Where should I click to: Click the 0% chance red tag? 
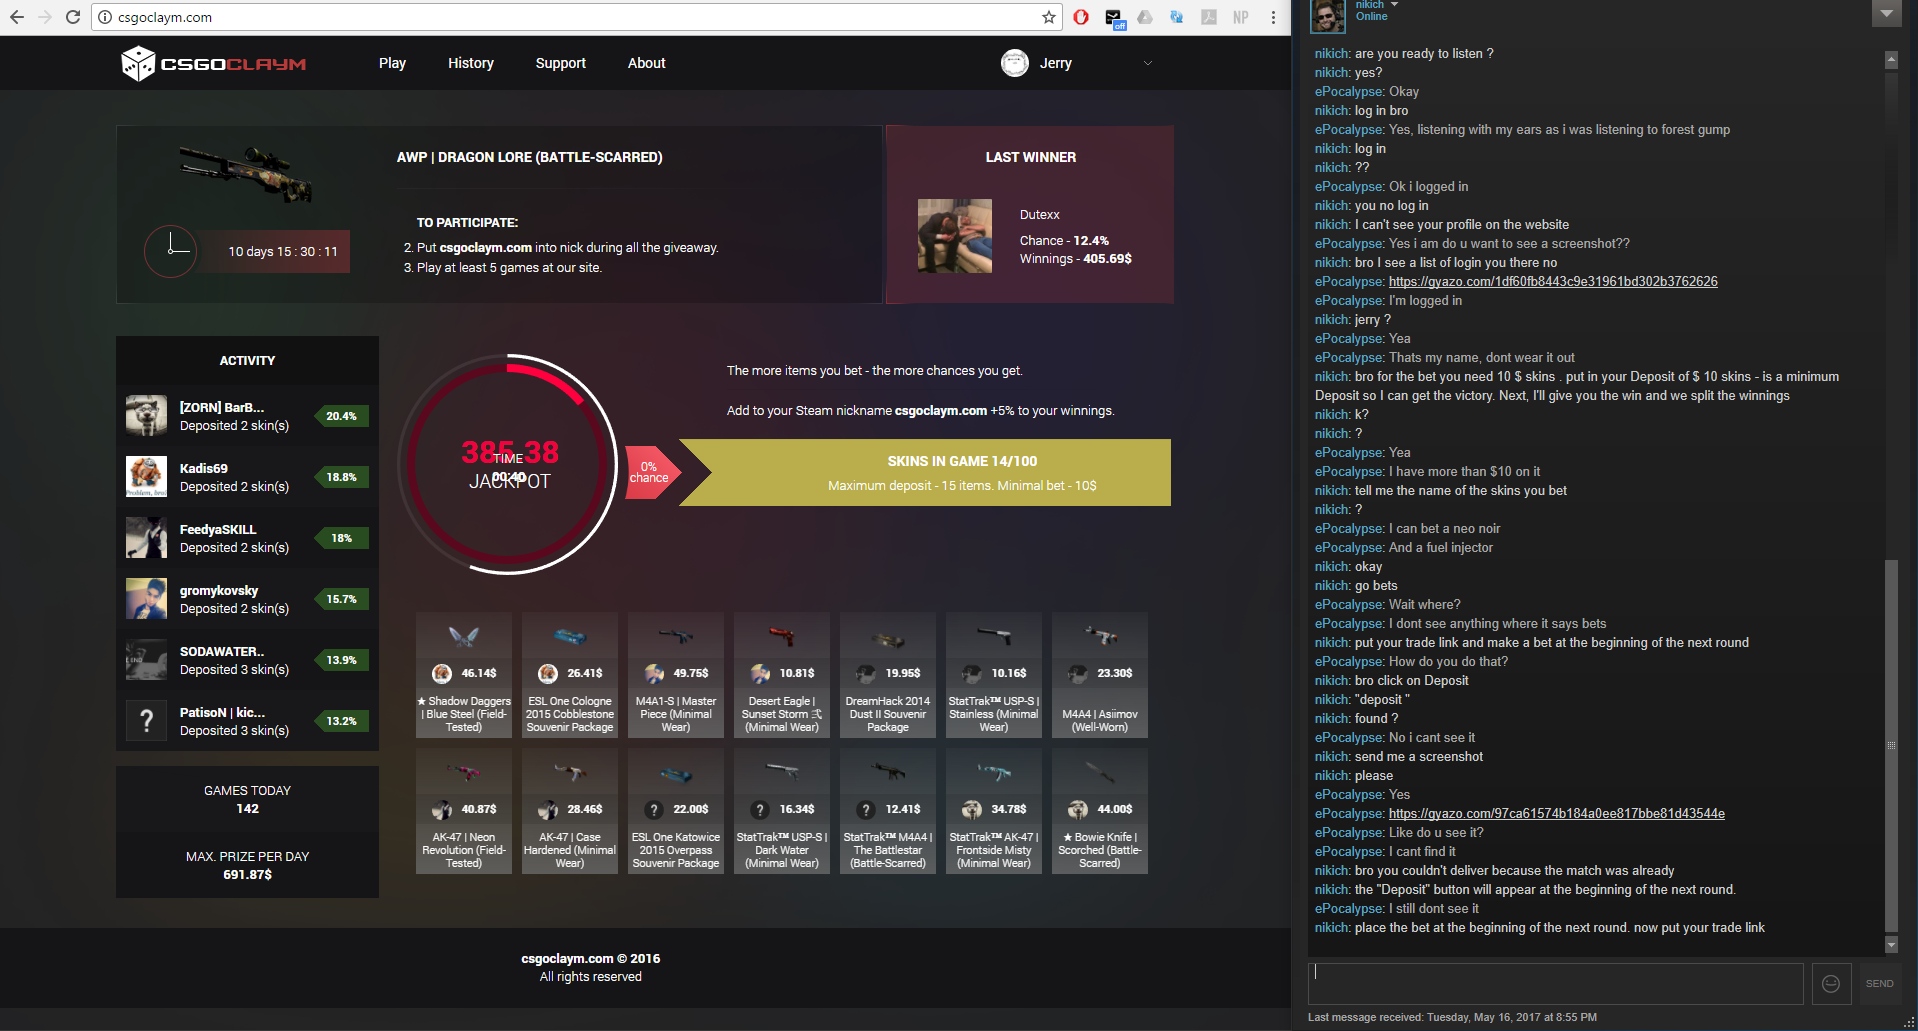[651, 472]
